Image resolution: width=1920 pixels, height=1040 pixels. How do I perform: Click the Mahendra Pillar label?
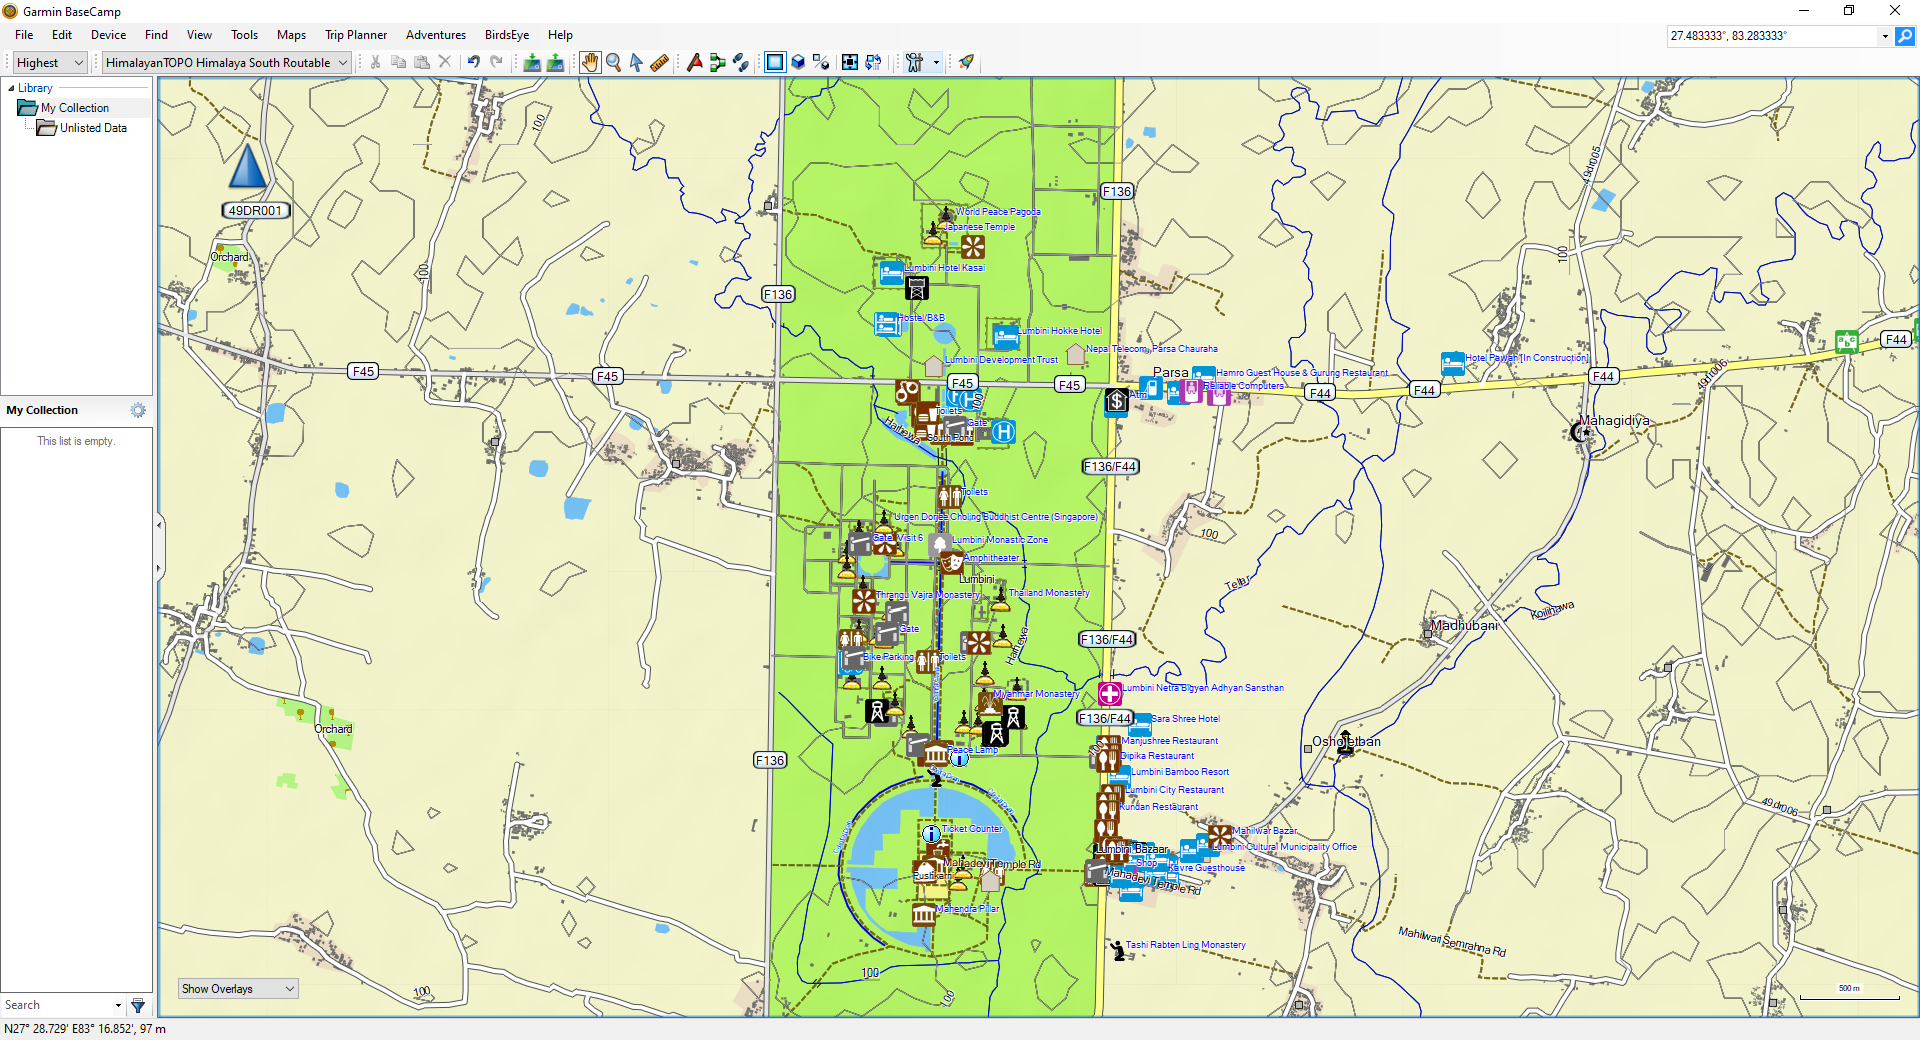pos(968,909)
